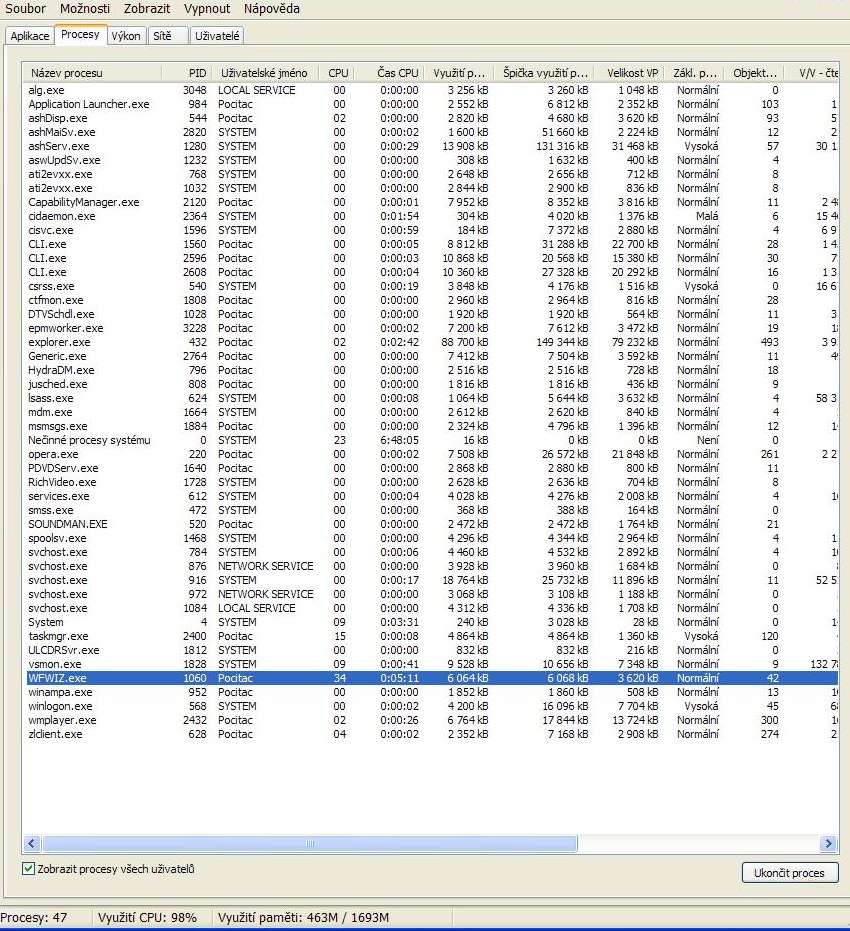Select the csrss.exe process

(x=432, y=286)
